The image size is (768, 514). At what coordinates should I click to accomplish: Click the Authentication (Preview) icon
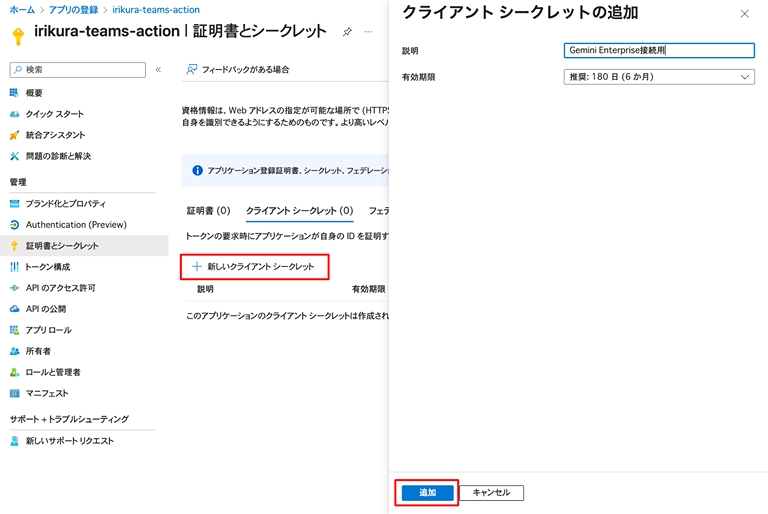(14, 224)
